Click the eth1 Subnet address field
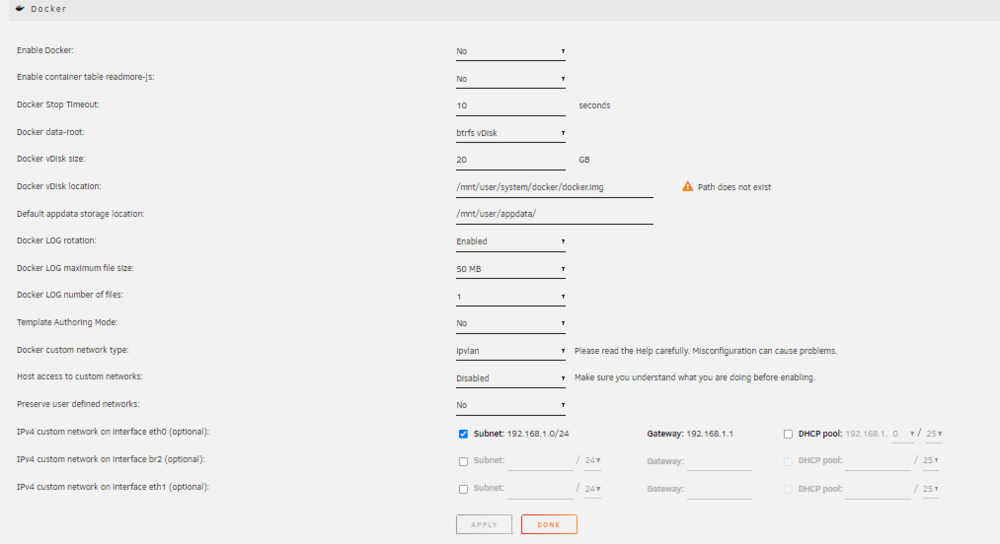Screen dimensions: 1000x544 coord(540,489)
